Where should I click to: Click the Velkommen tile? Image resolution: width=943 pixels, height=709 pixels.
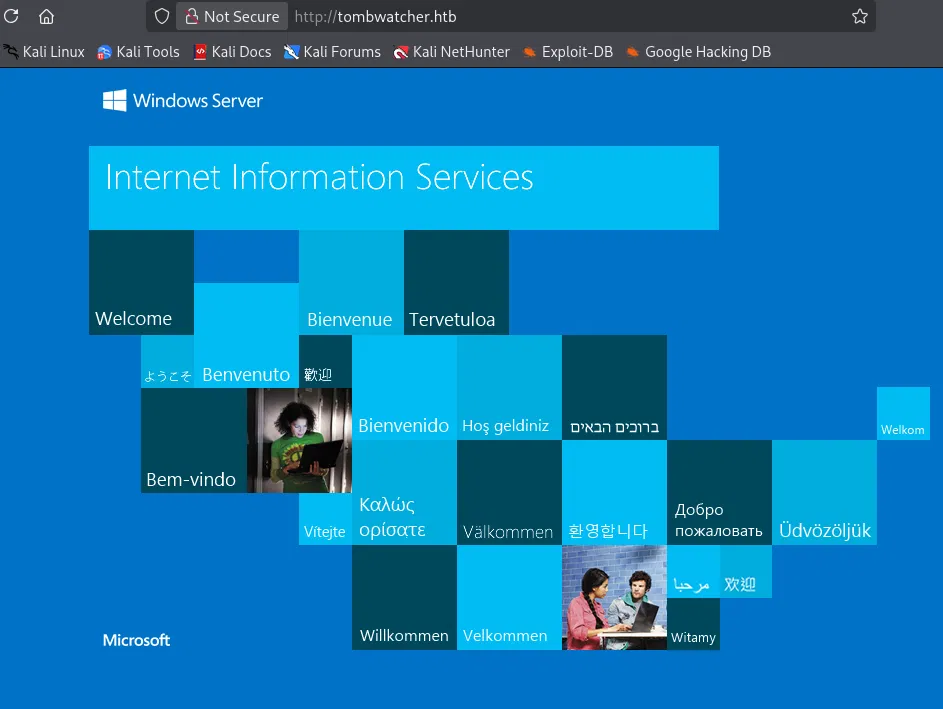pos(509,597)
